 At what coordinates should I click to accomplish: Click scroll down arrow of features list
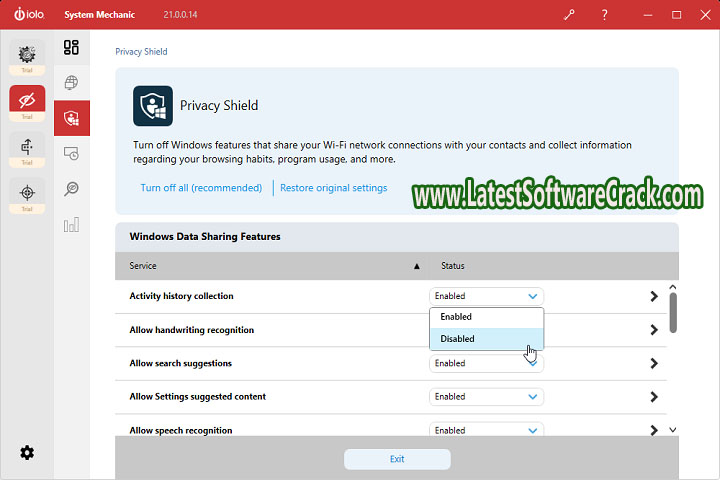point(673,430)
